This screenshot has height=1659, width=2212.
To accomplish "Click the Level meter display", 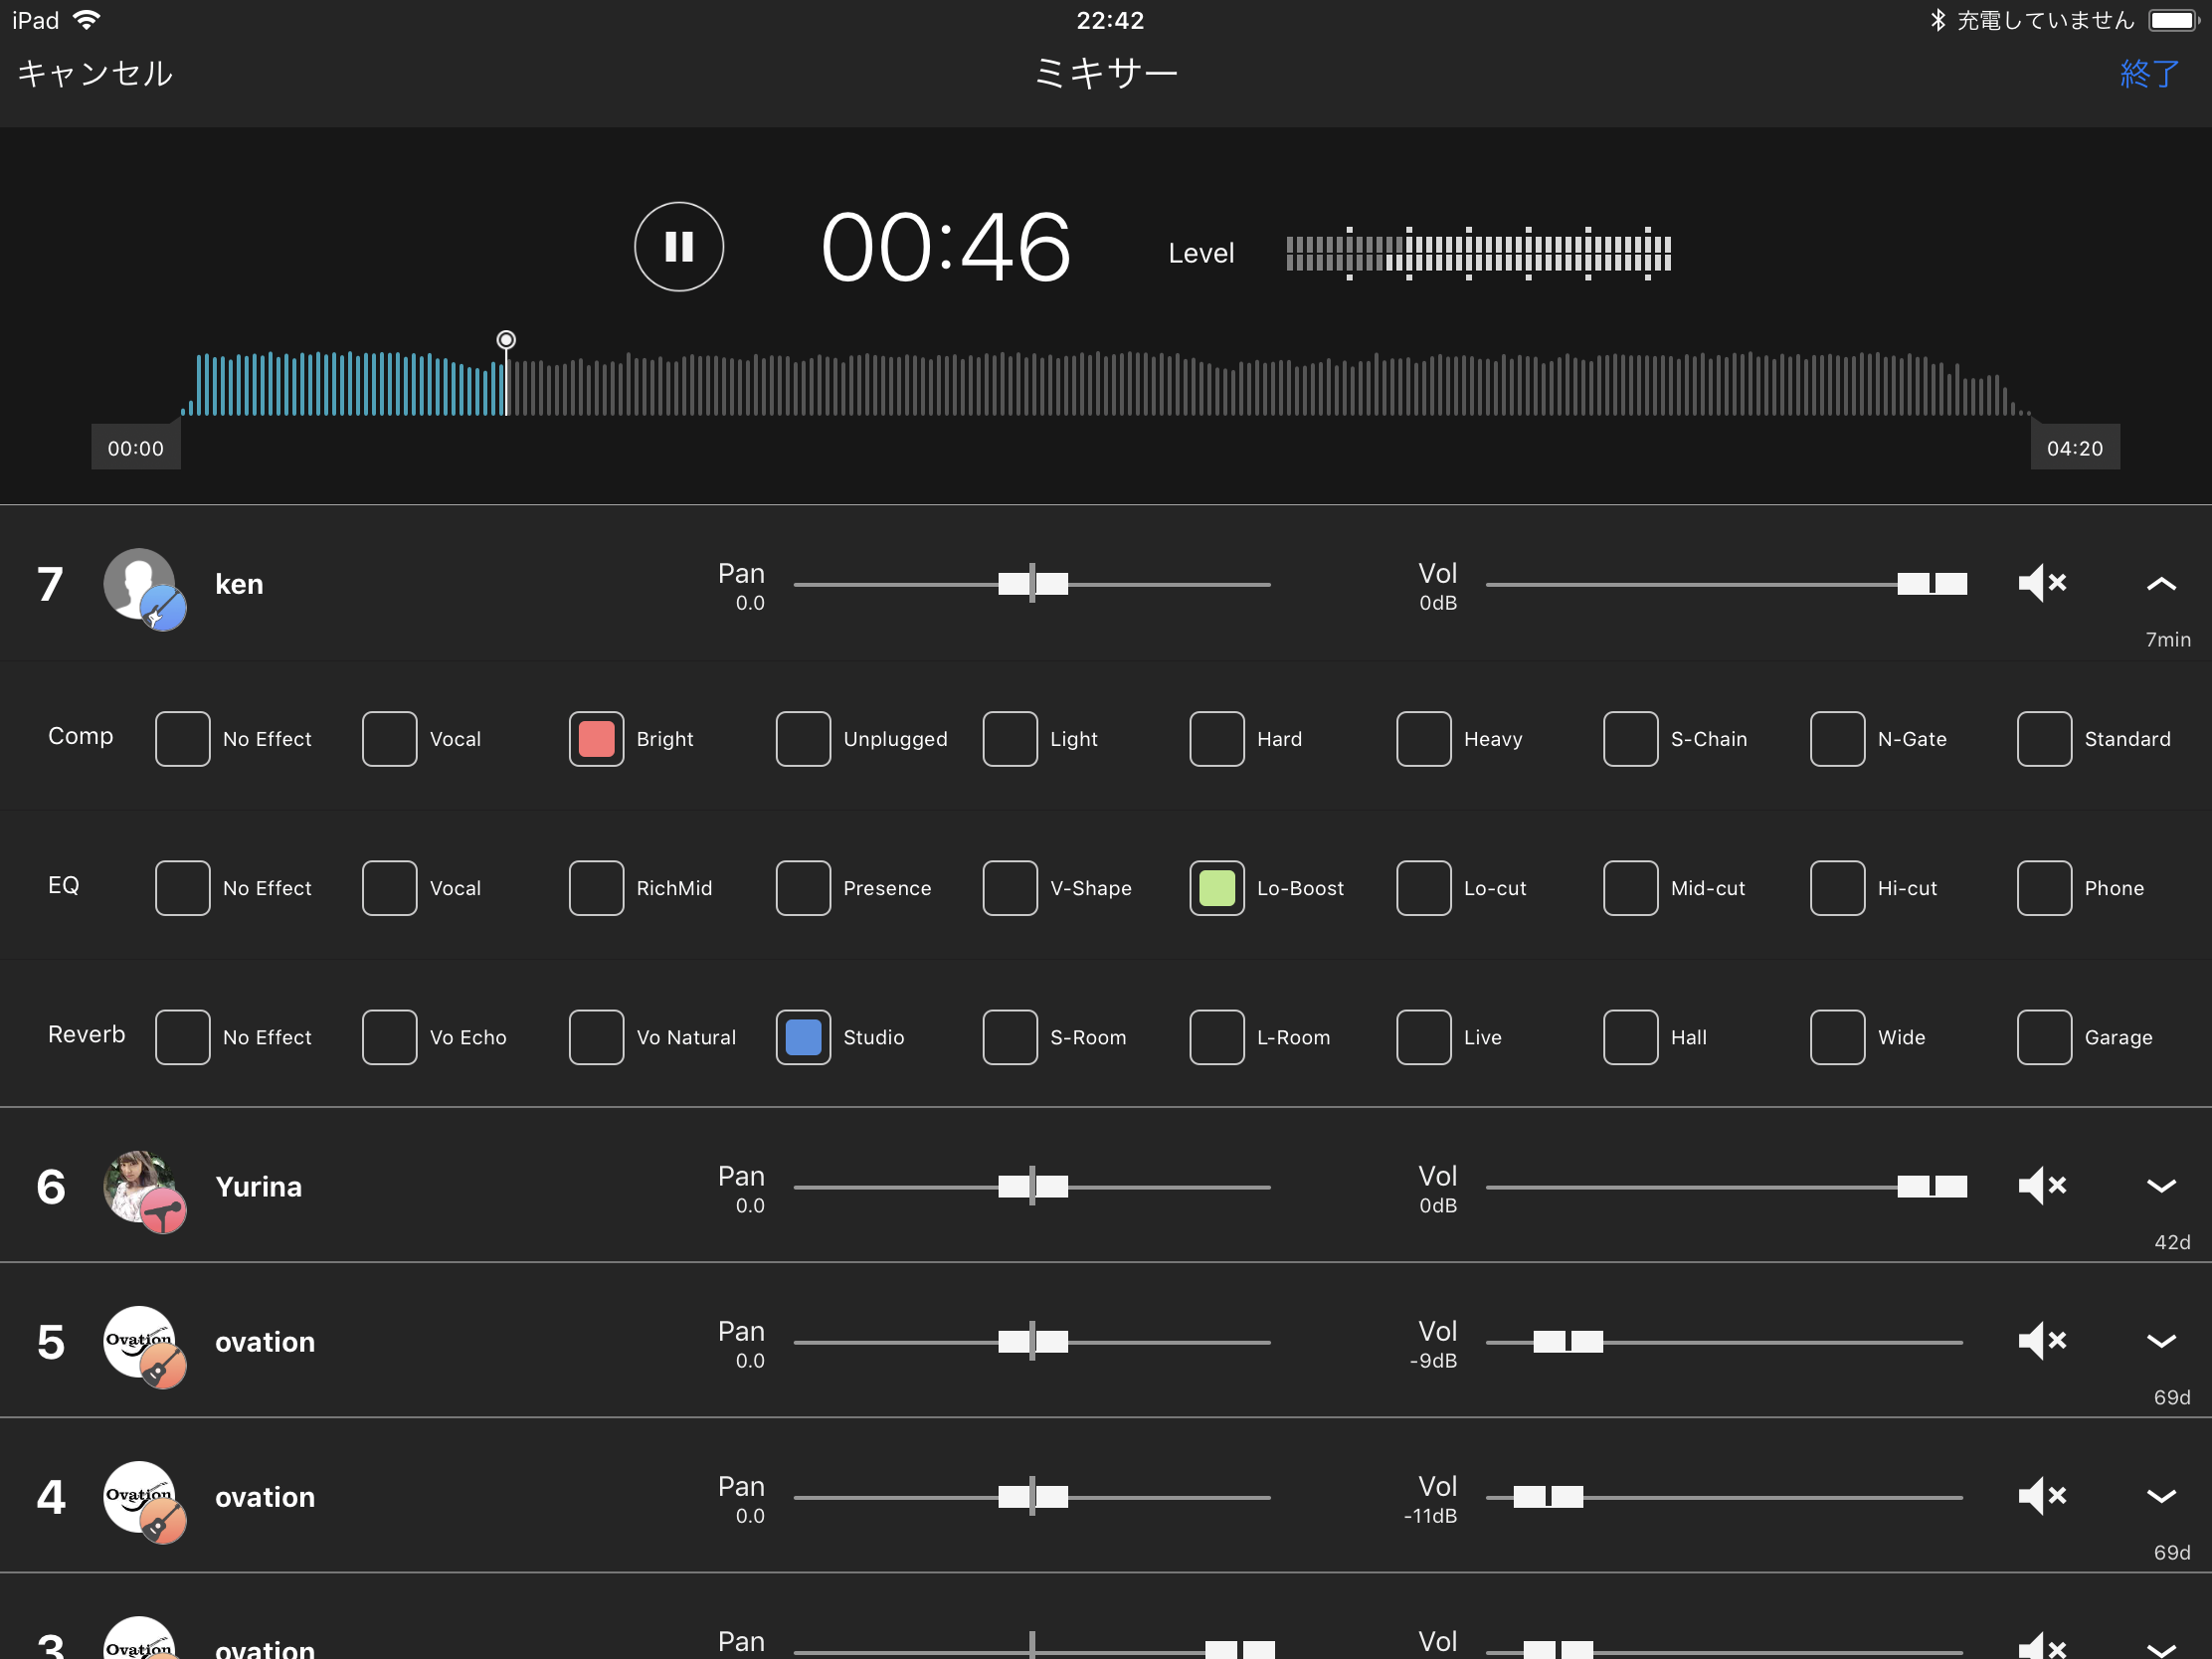I will click(x=1478, y=253).
